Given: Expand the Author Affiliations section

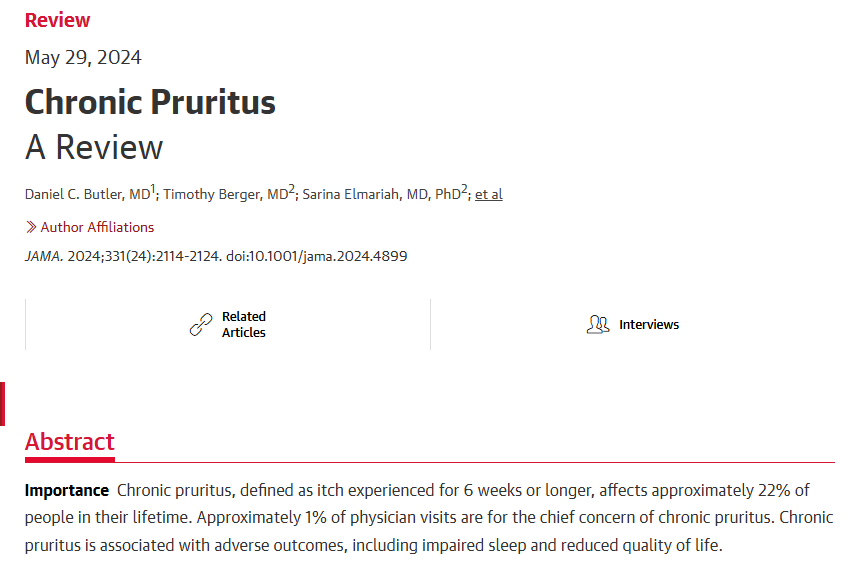Looking at the screenshot, I should (90, 227).
